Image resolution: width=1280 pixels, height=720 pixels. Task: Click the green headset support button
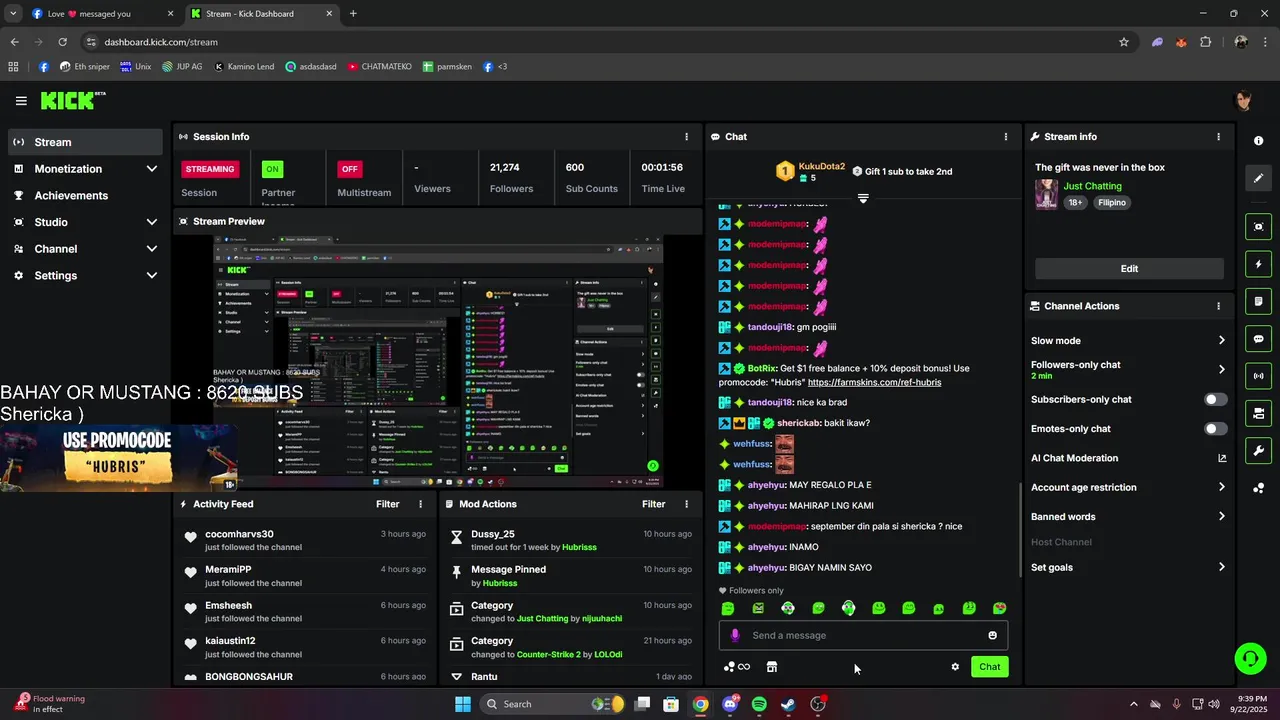coord(1250,658)
